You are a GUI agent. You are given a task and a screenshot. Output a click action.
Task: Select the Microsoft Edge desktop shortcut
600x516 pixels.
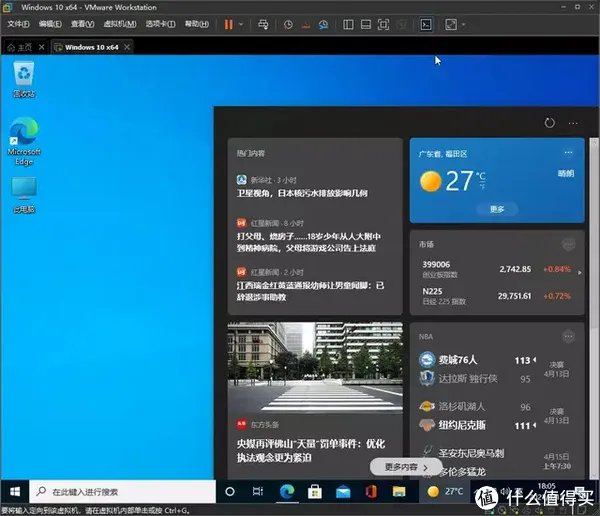coord(24,141)
